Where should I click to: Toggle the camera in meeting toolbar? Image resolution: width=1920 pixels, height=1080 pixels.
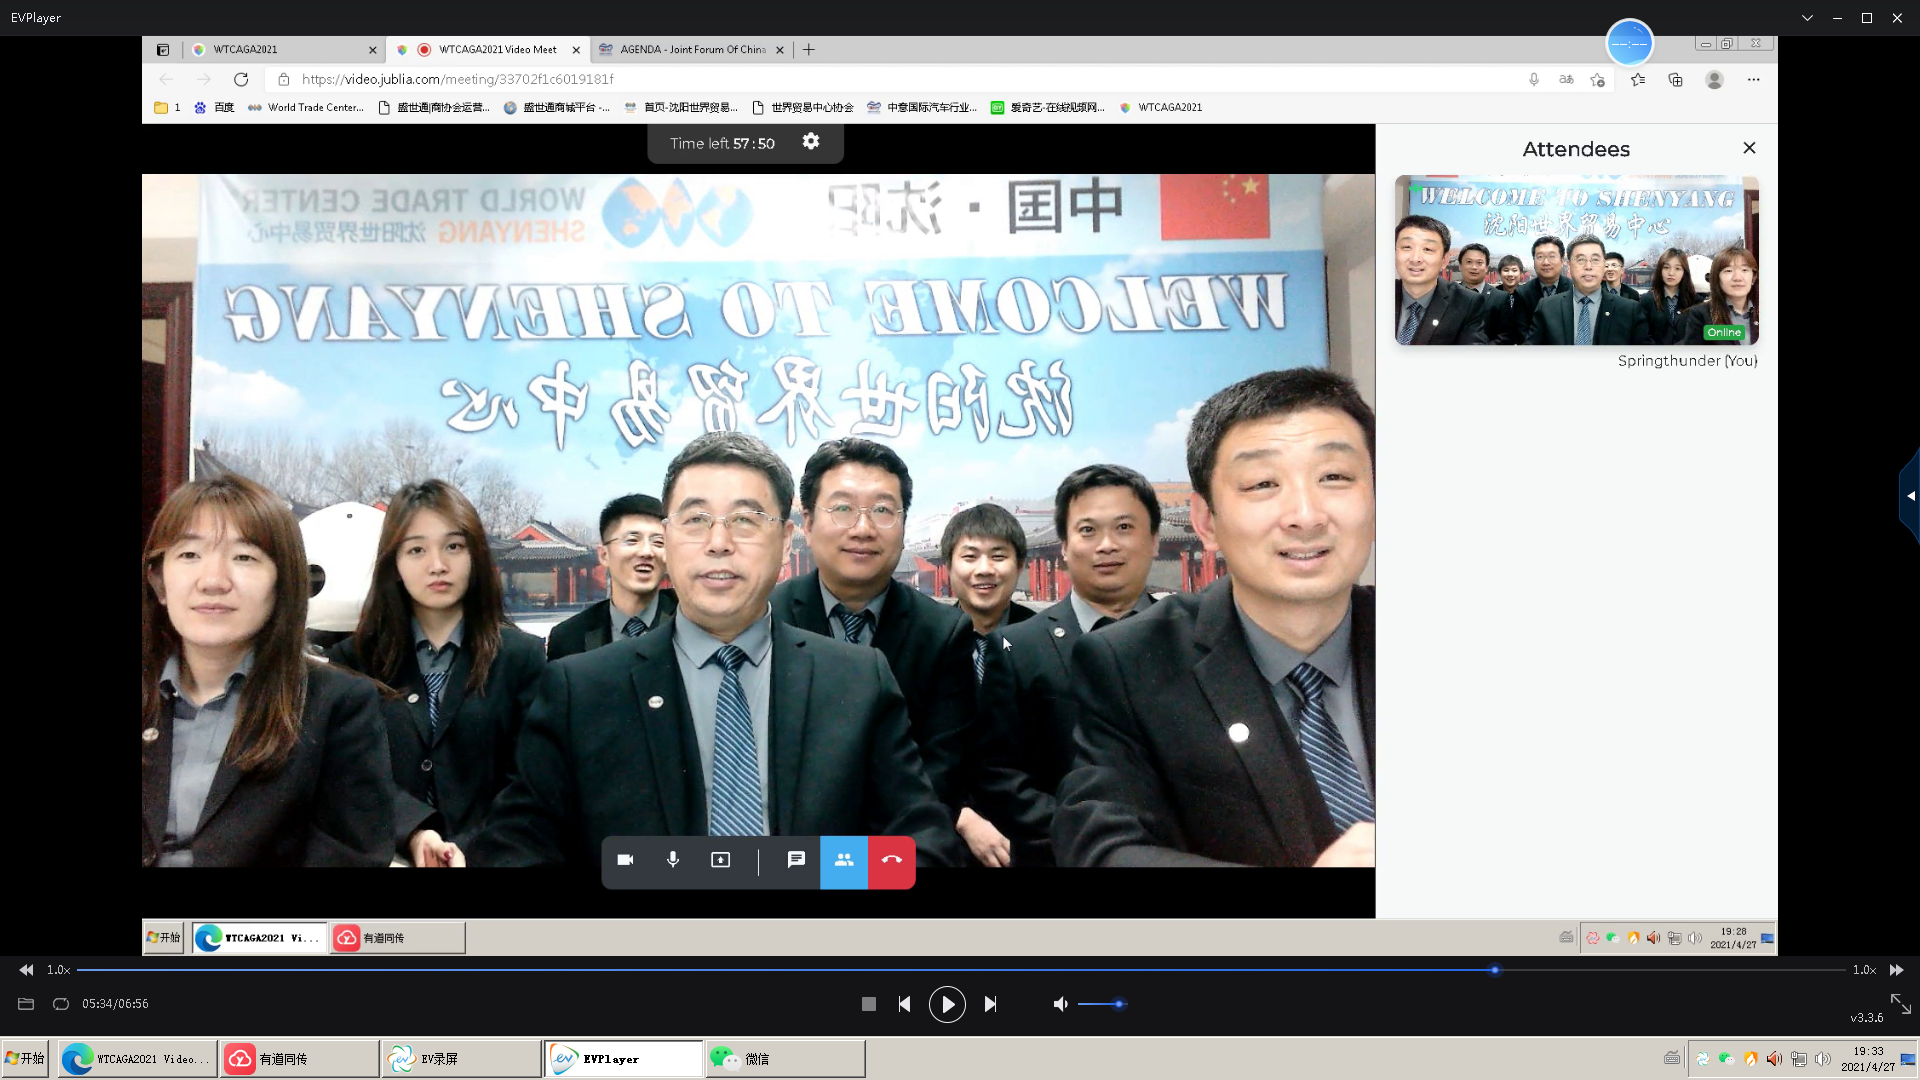tap(625, 860)
